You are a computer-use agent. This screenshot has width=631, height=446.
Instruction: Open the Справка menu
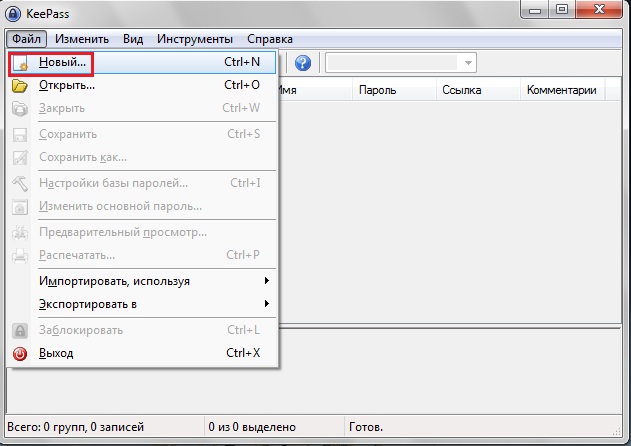271,38
